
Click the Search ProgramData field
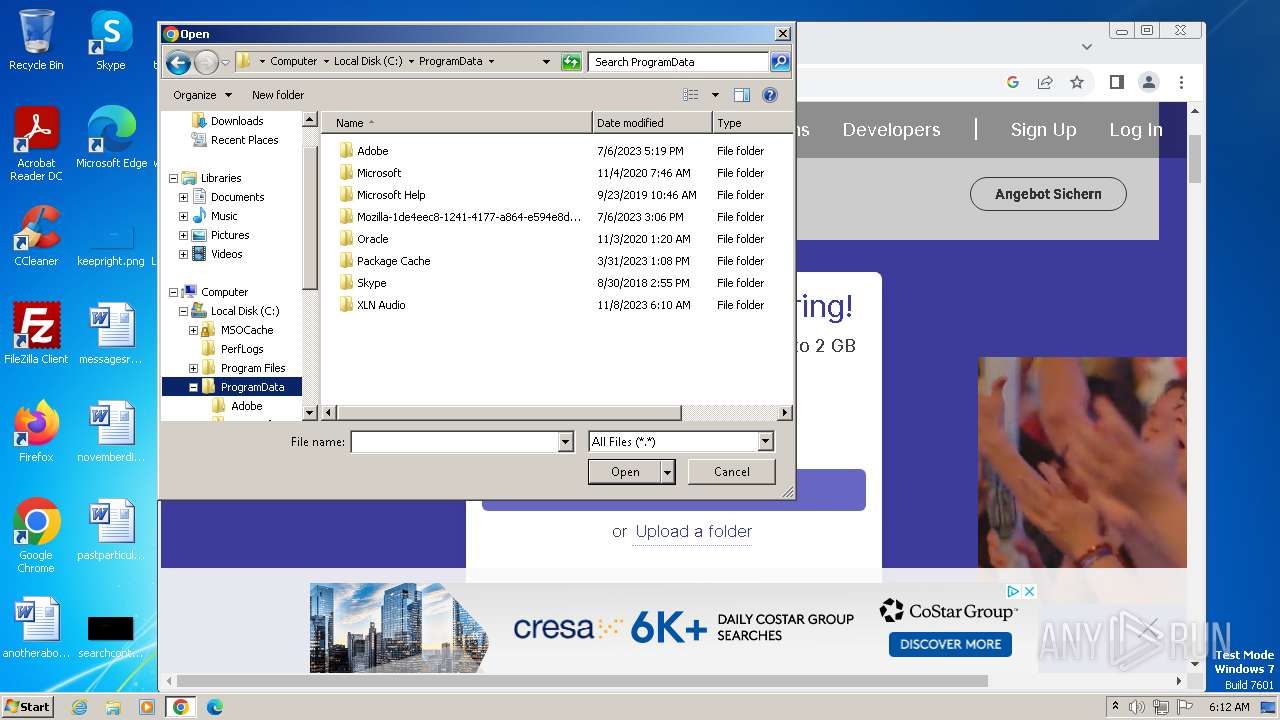(x=678, y=62)
